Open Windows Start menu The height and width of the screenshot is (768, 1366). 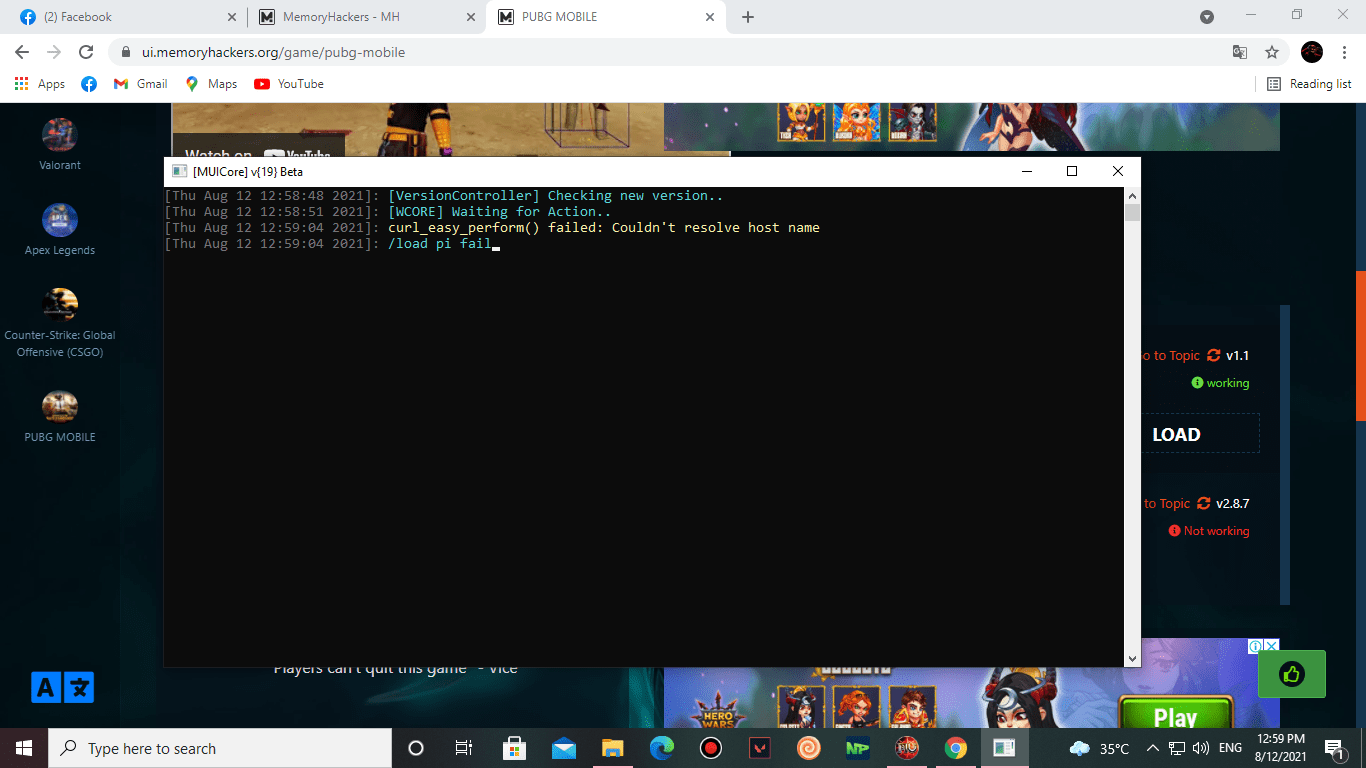[x=24, y=748]
